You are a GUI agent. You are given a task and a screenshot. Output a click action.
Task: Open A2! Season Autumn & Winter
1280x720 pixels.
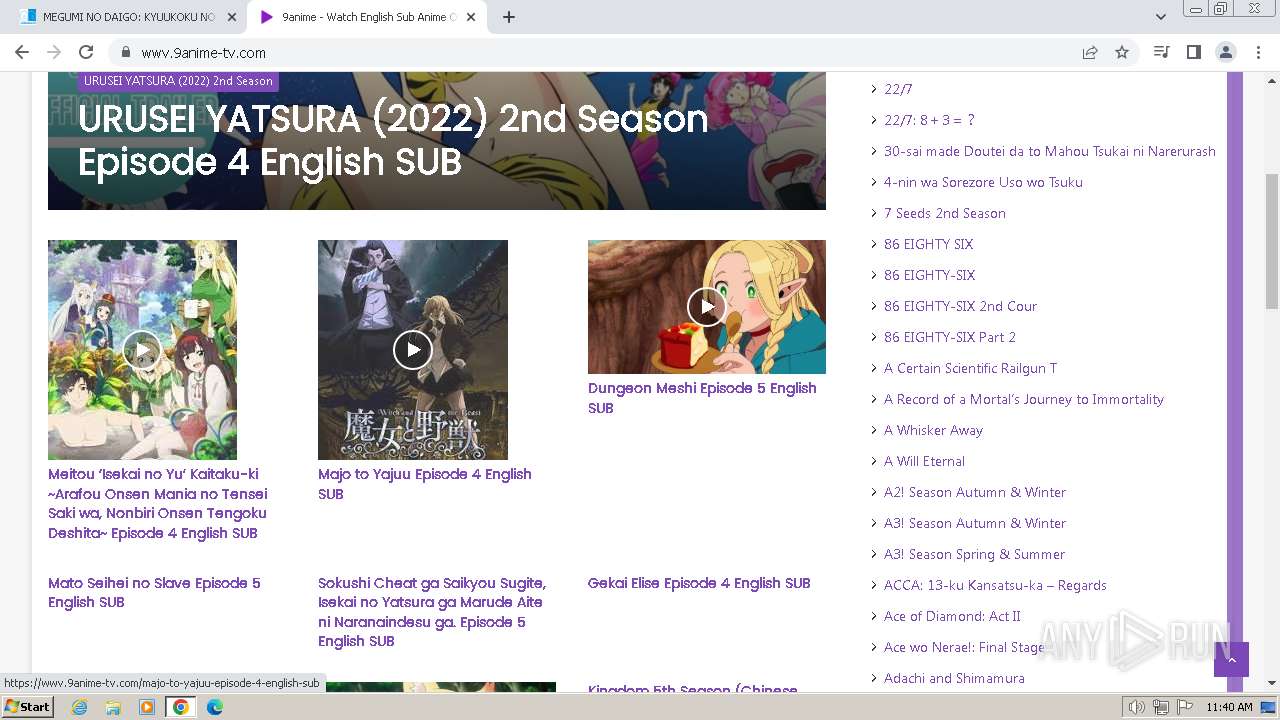coord(975,492)
